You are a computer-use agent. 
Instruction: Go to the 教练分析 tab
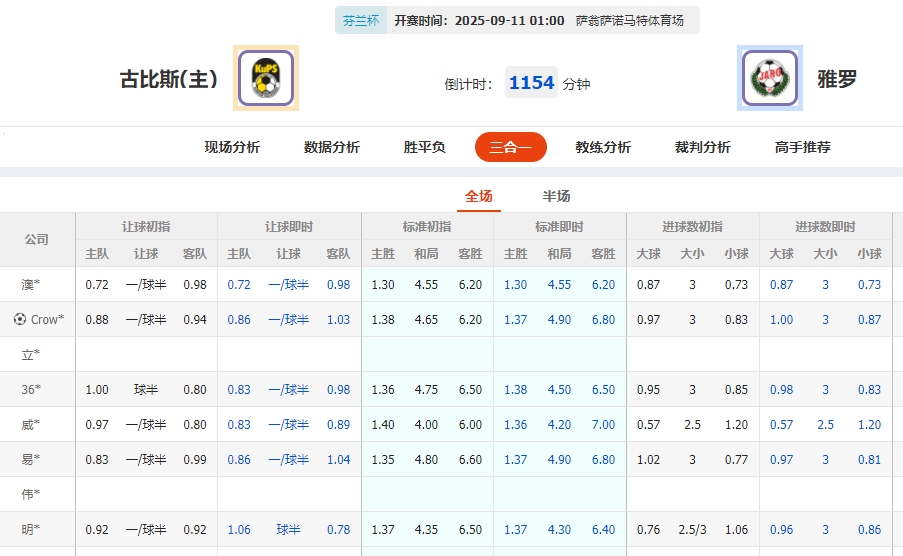point(603,147)
